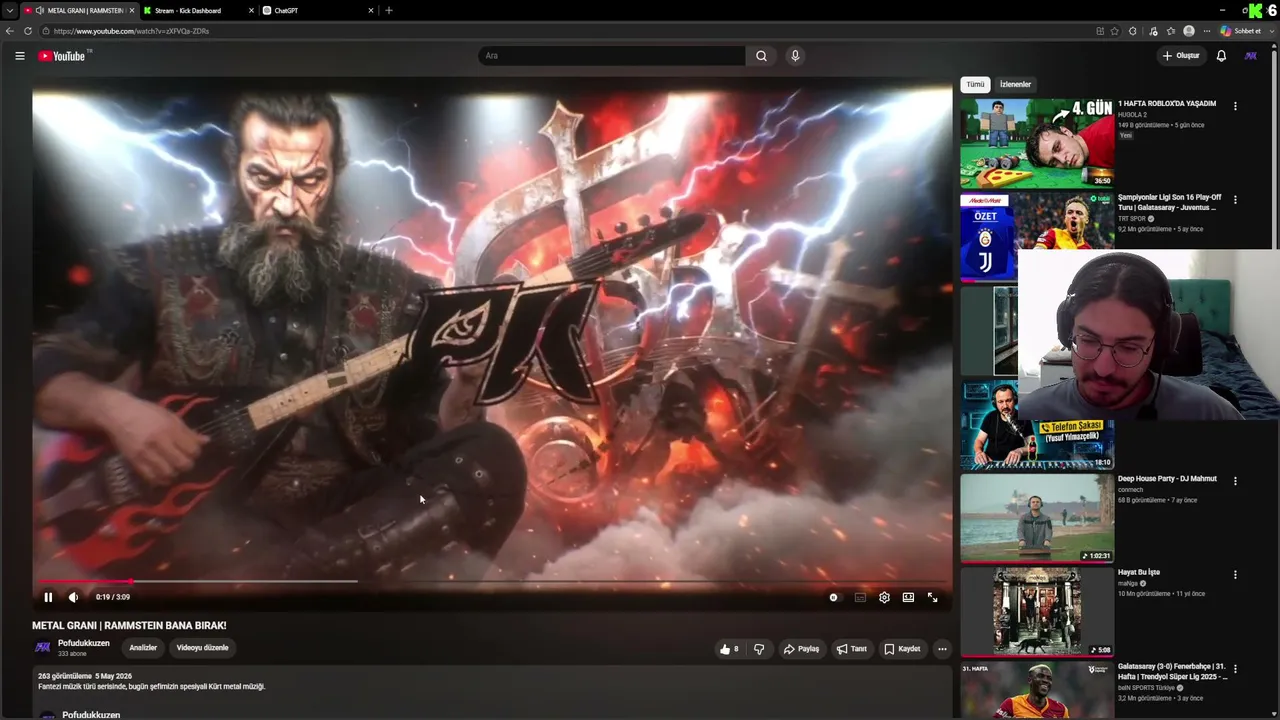The image size is (1280, 720).
Task: Open the Hayat Bu İşte thumbnail
Action: (x=1037, y=612)
